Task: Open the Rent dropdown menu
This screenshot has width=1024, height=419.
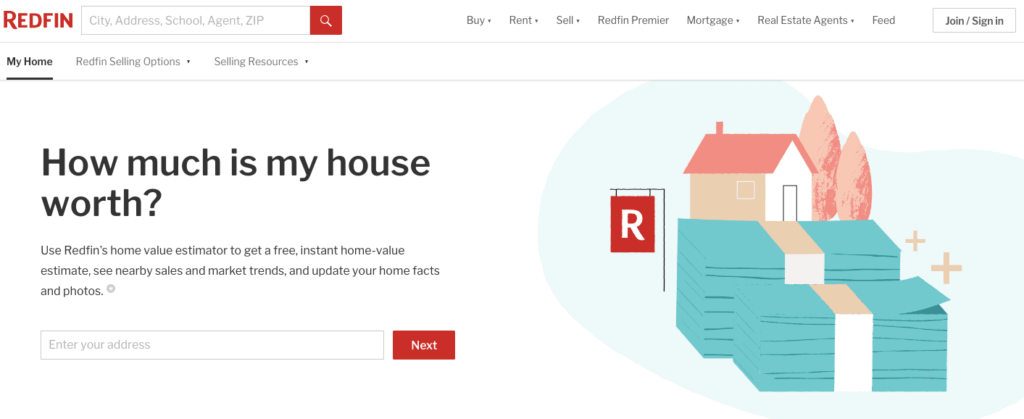Action: (524, 20)
